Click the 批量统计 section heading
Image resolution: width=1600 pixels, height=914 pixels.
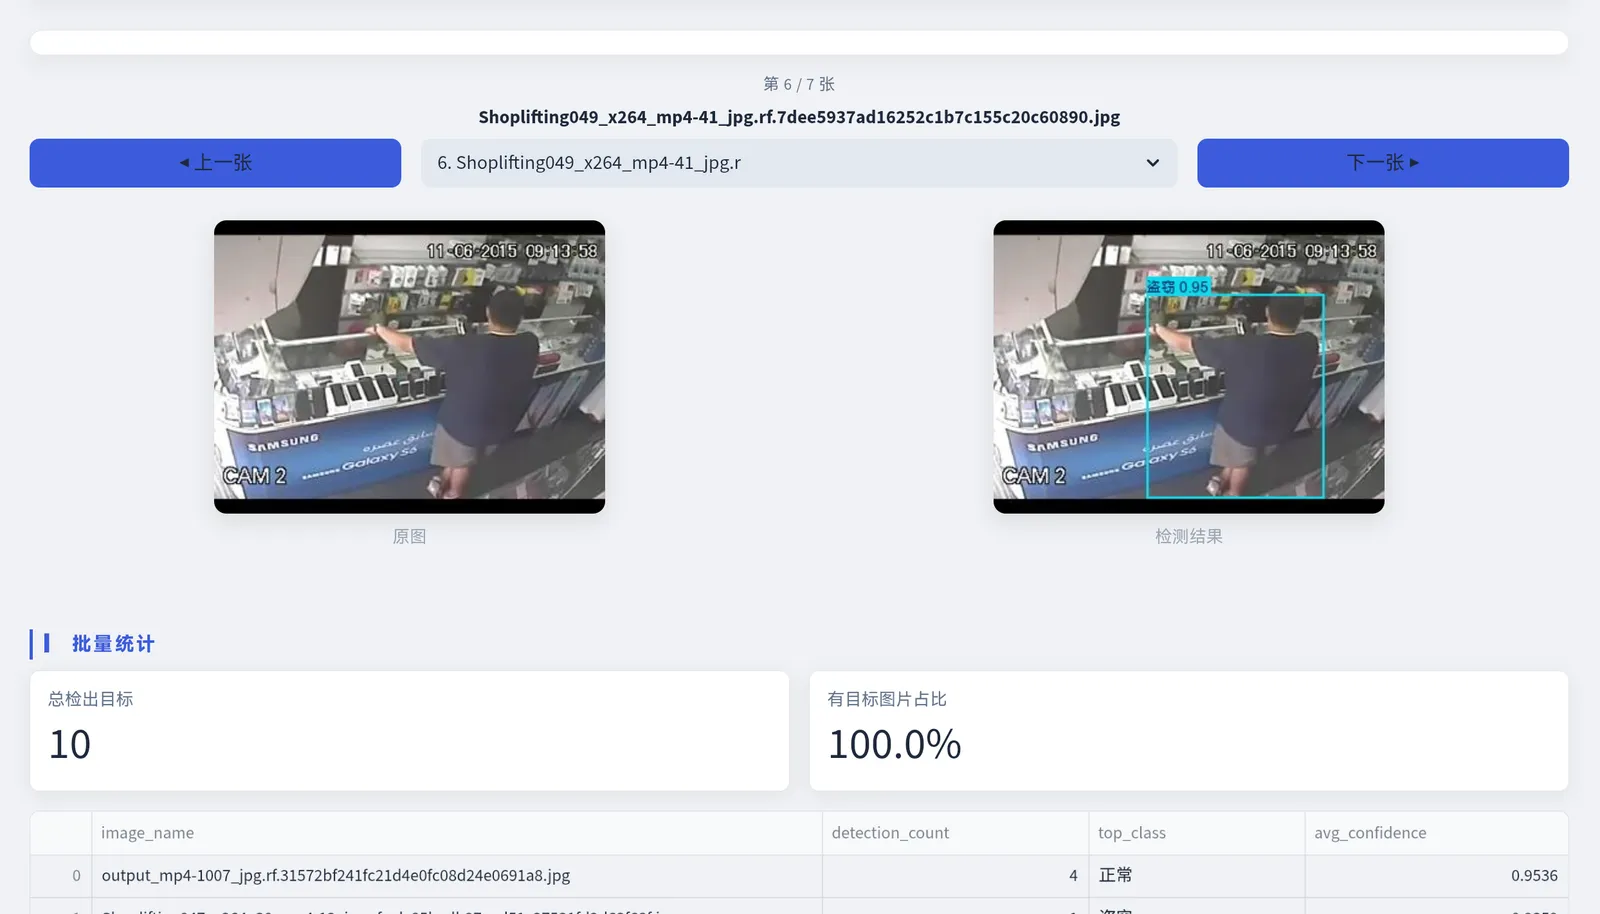coord(113,644)
